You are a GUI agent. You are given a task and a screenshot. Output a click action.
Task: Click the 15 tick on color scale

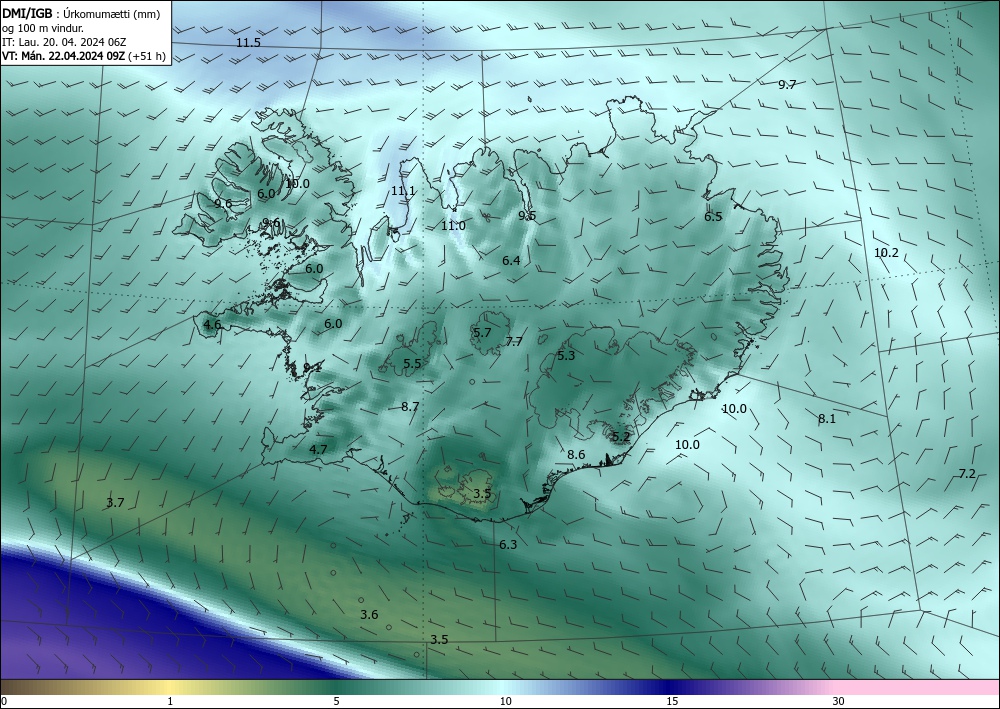pyautogui.click(x=672, y=702)
